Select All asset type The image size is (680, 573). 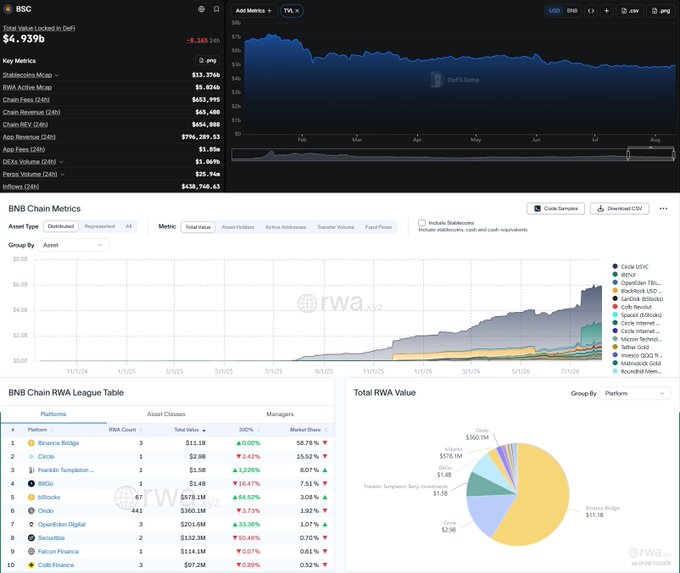pos(129,226)
